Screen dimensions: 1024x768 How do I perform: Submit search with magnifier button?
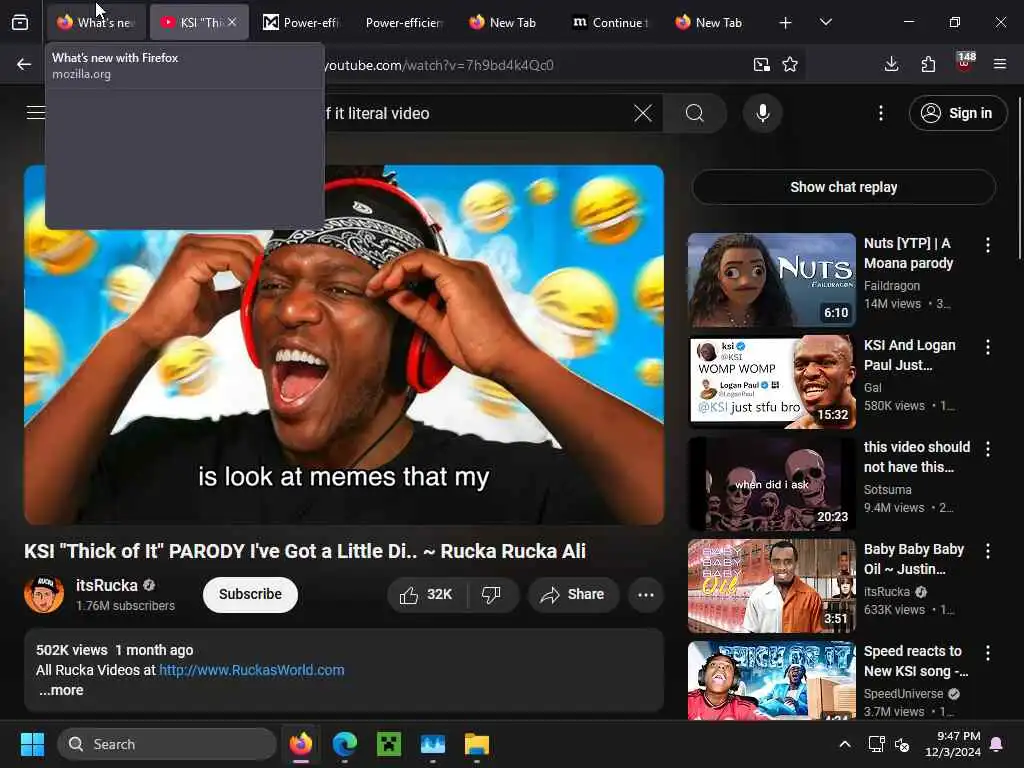[695, 114]
